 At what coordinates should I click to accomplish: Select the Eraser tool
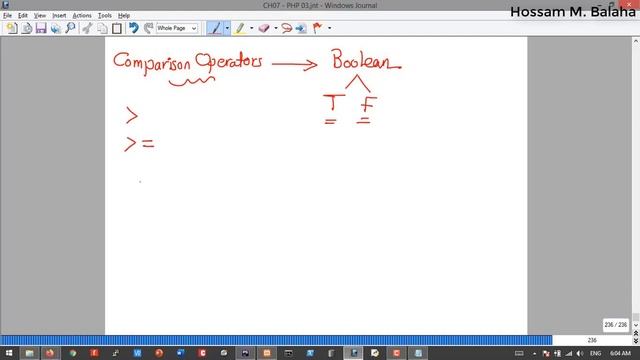(264, 28)
